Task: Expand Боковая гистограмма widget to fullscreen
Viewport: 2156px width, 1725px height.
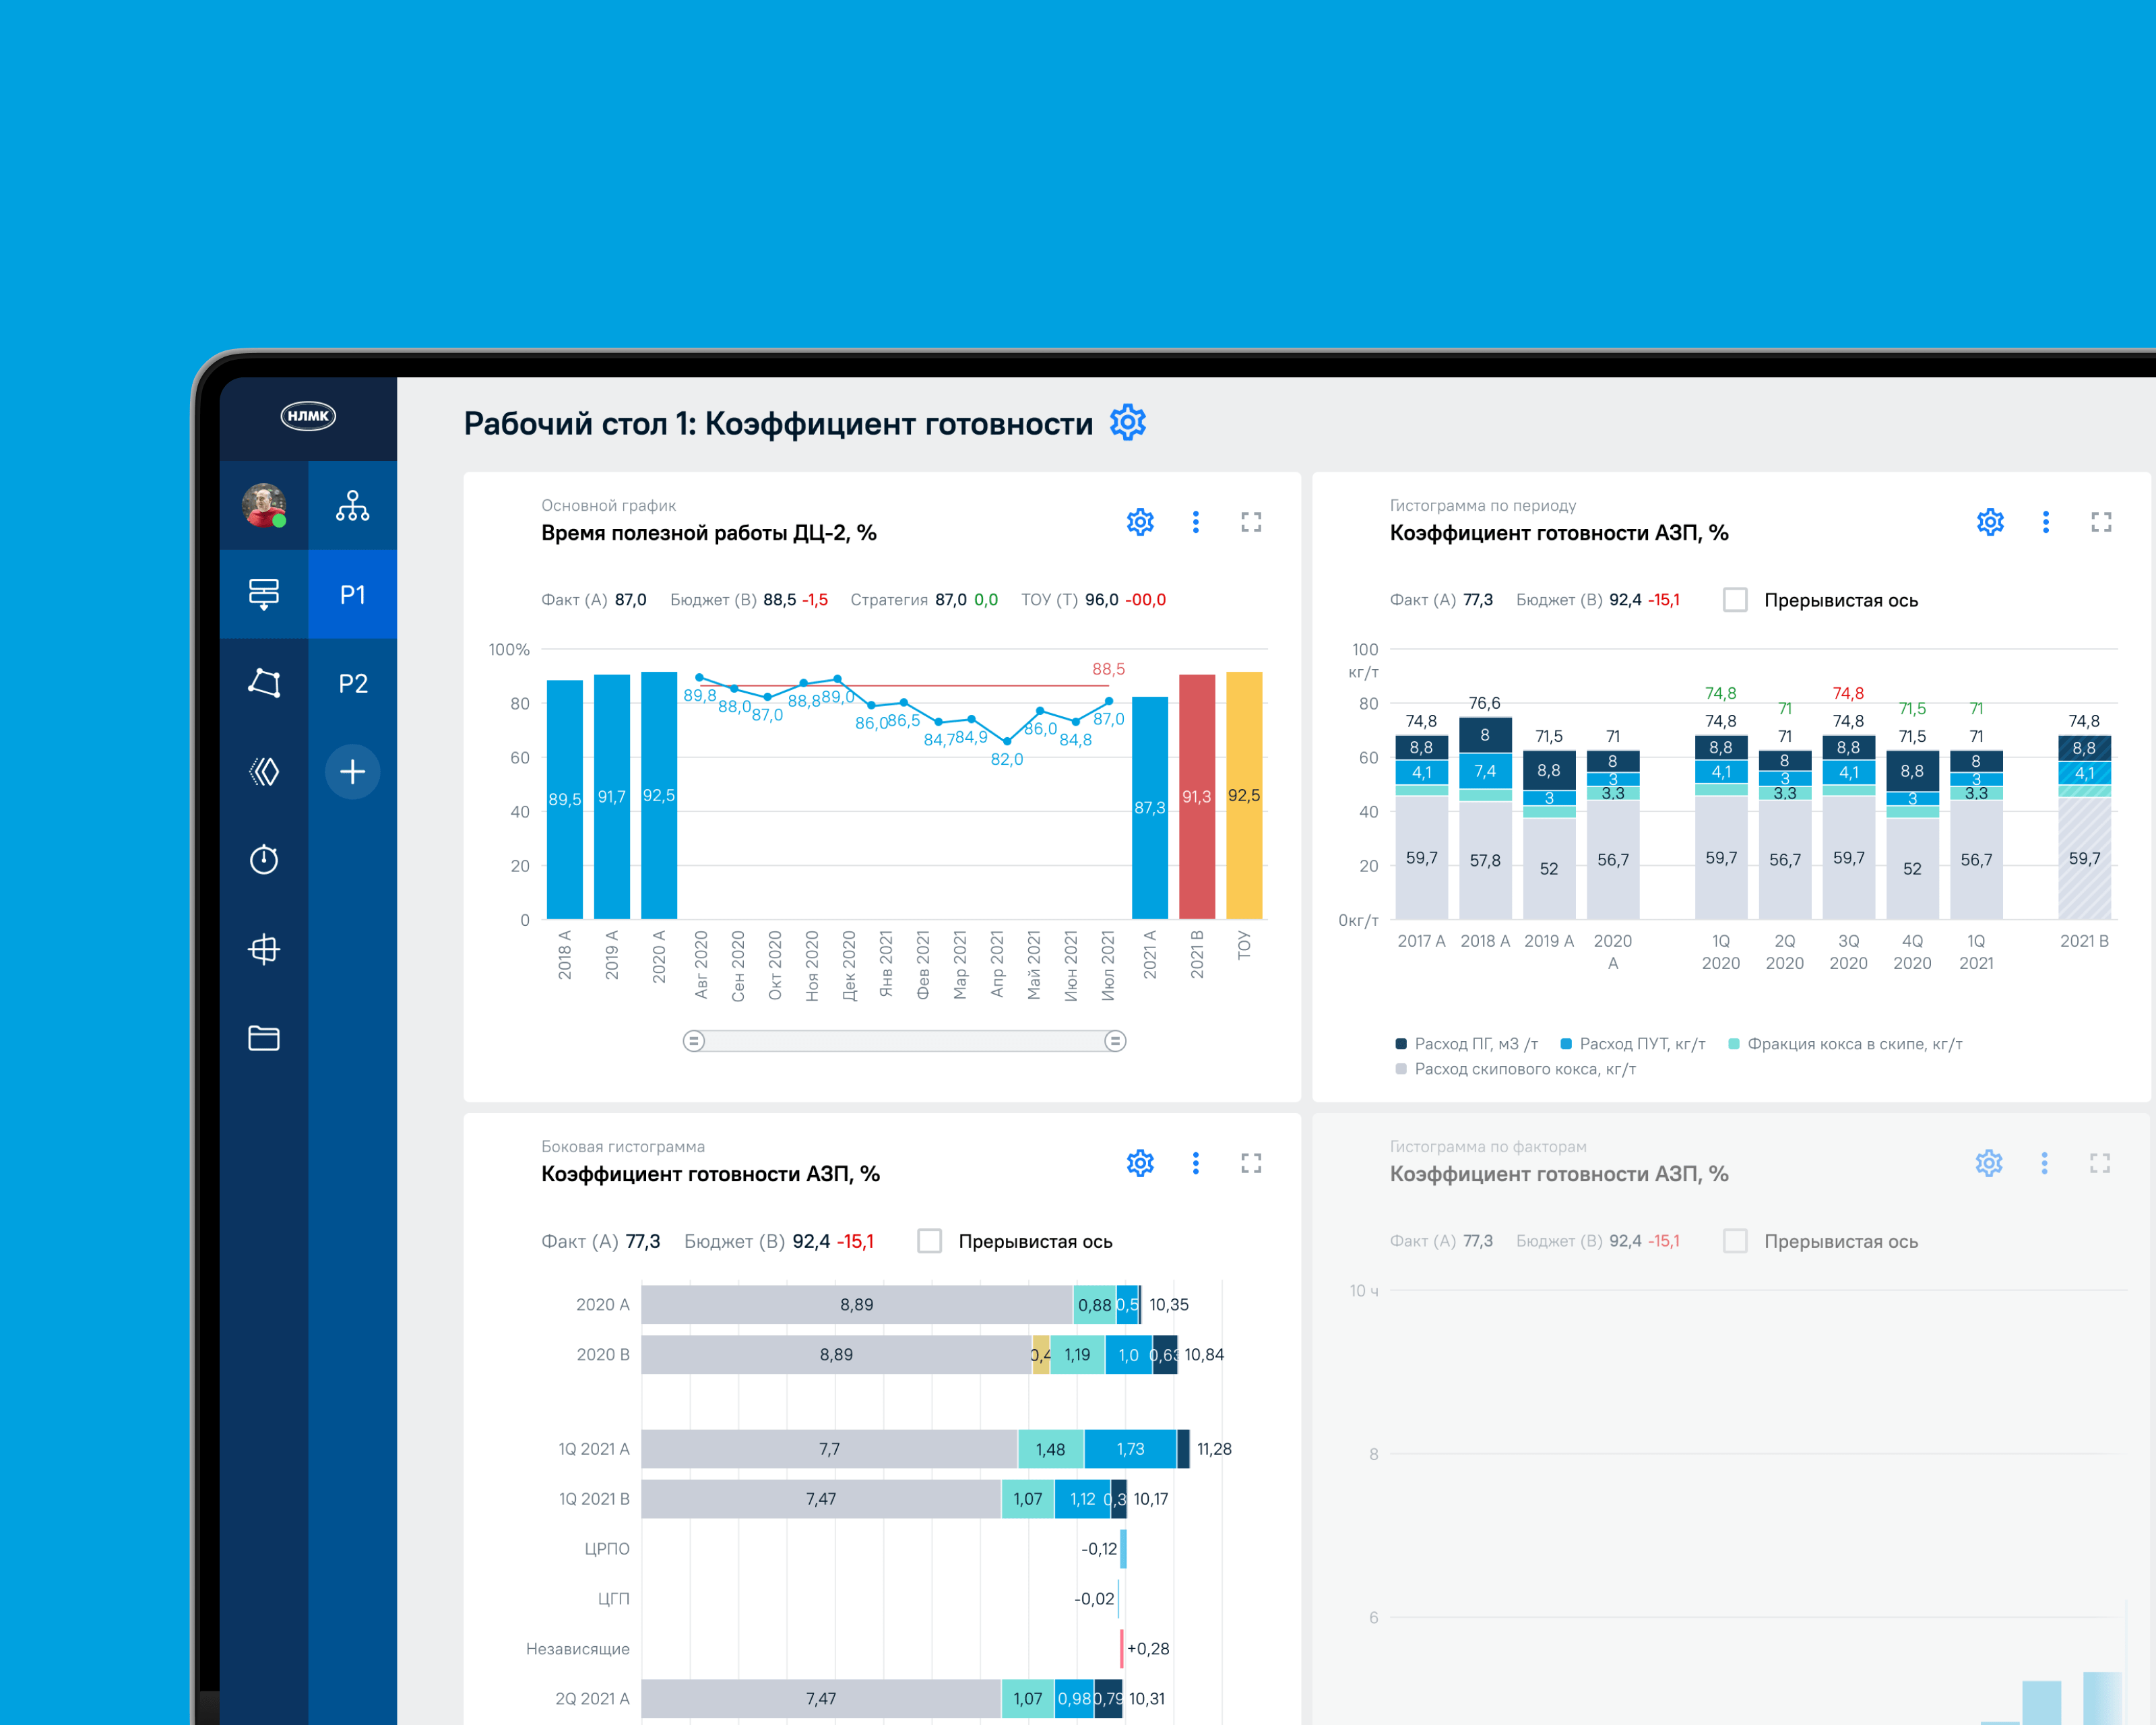Action: pyautogui.click(x=1251, y=1163)
